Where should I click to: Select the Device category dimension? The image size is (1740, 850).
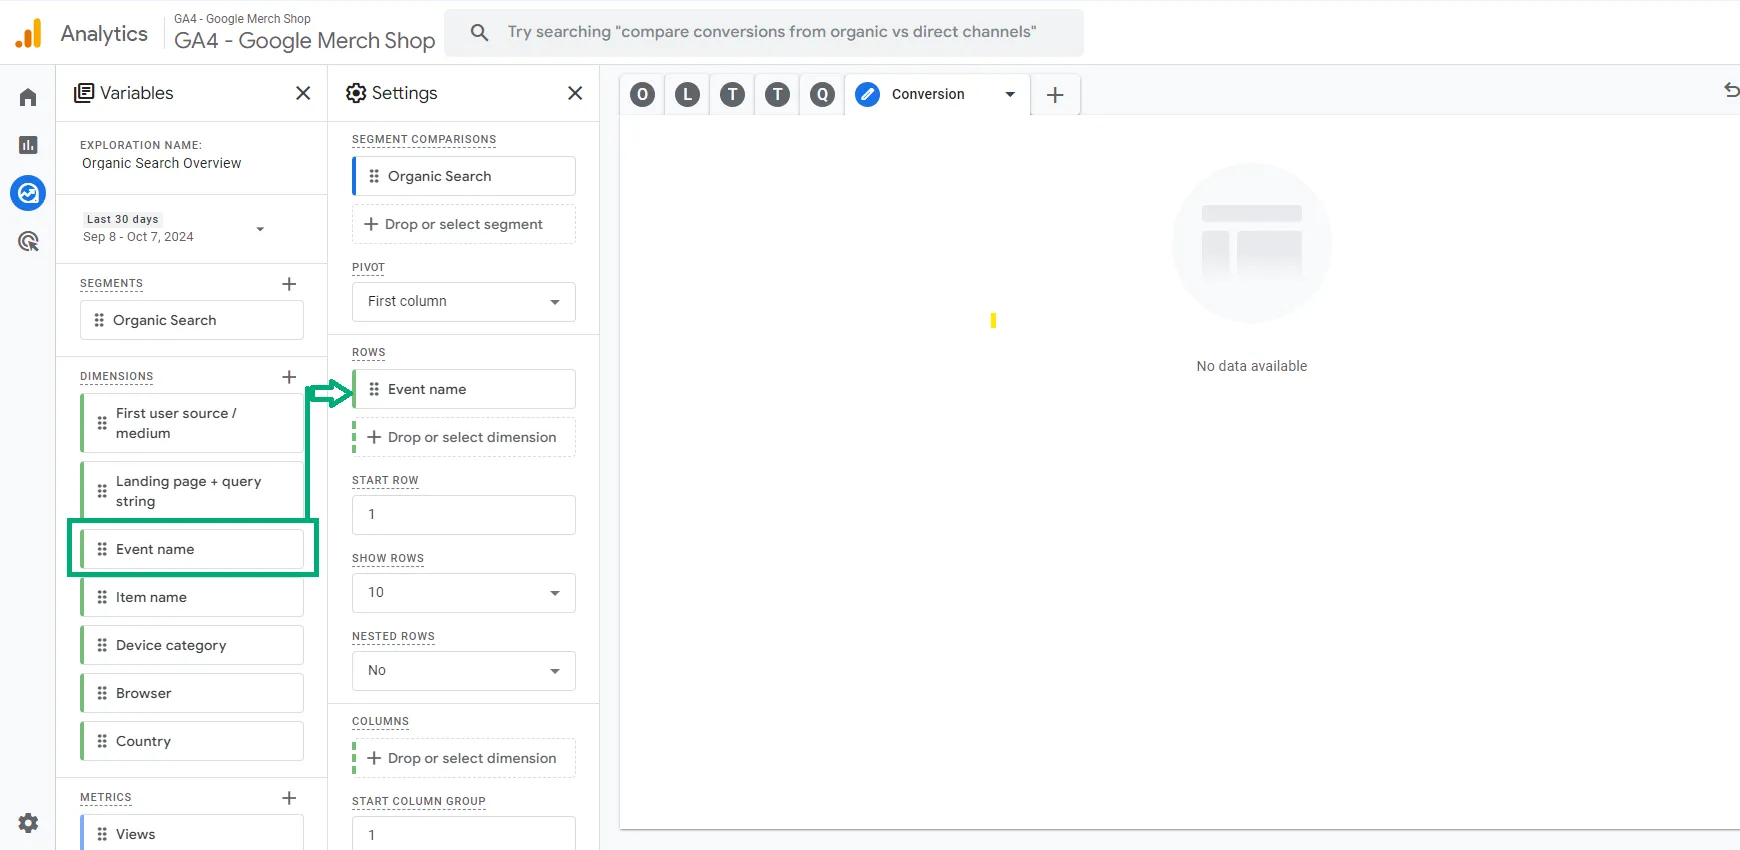[x=192, y=645]
